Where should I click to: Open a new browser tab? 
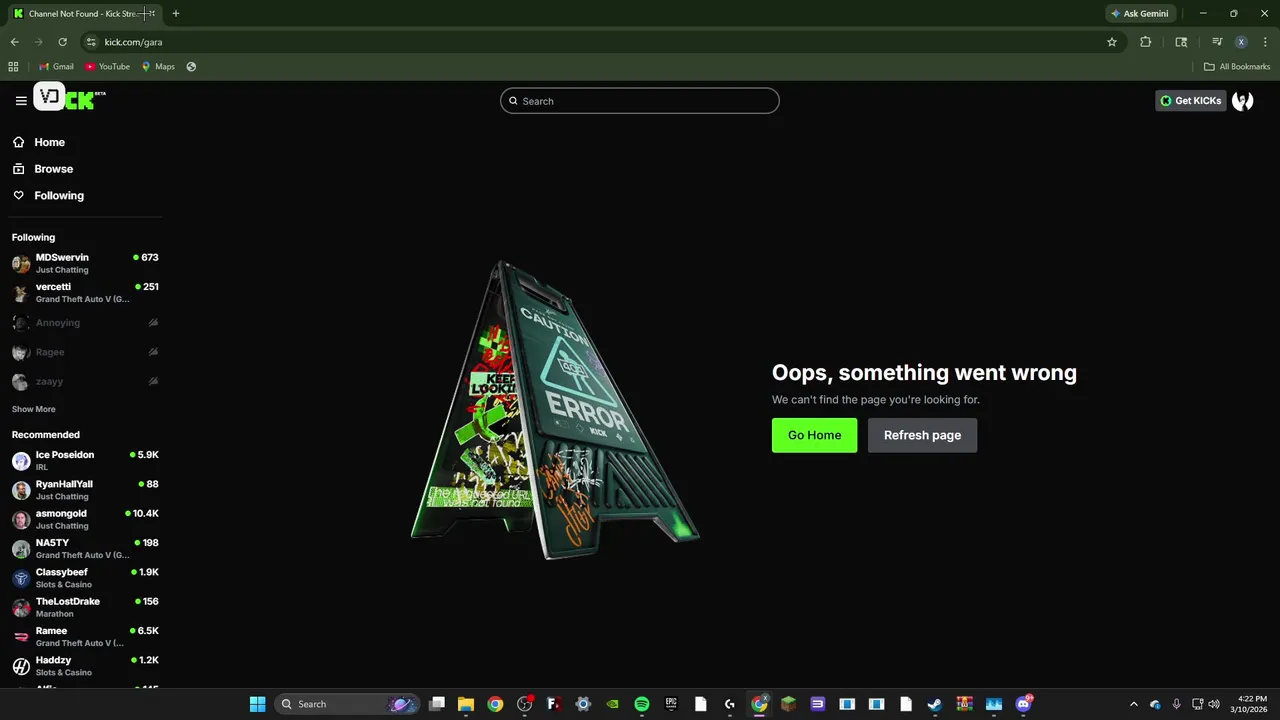tap(176, 14)
